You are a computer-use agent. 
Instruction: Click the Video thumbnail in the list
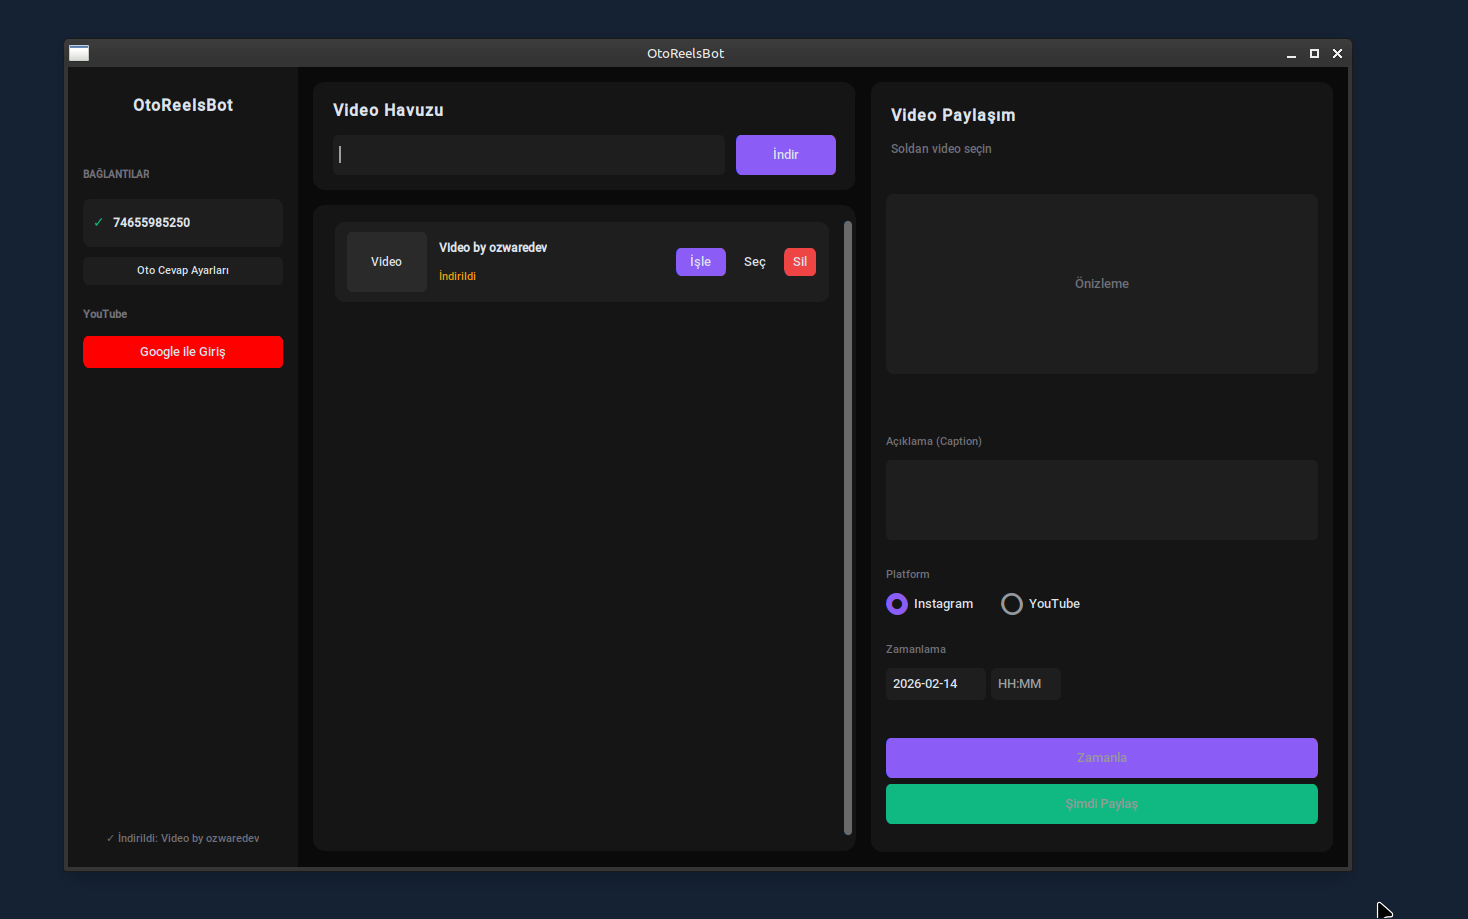tap(387, 262)
